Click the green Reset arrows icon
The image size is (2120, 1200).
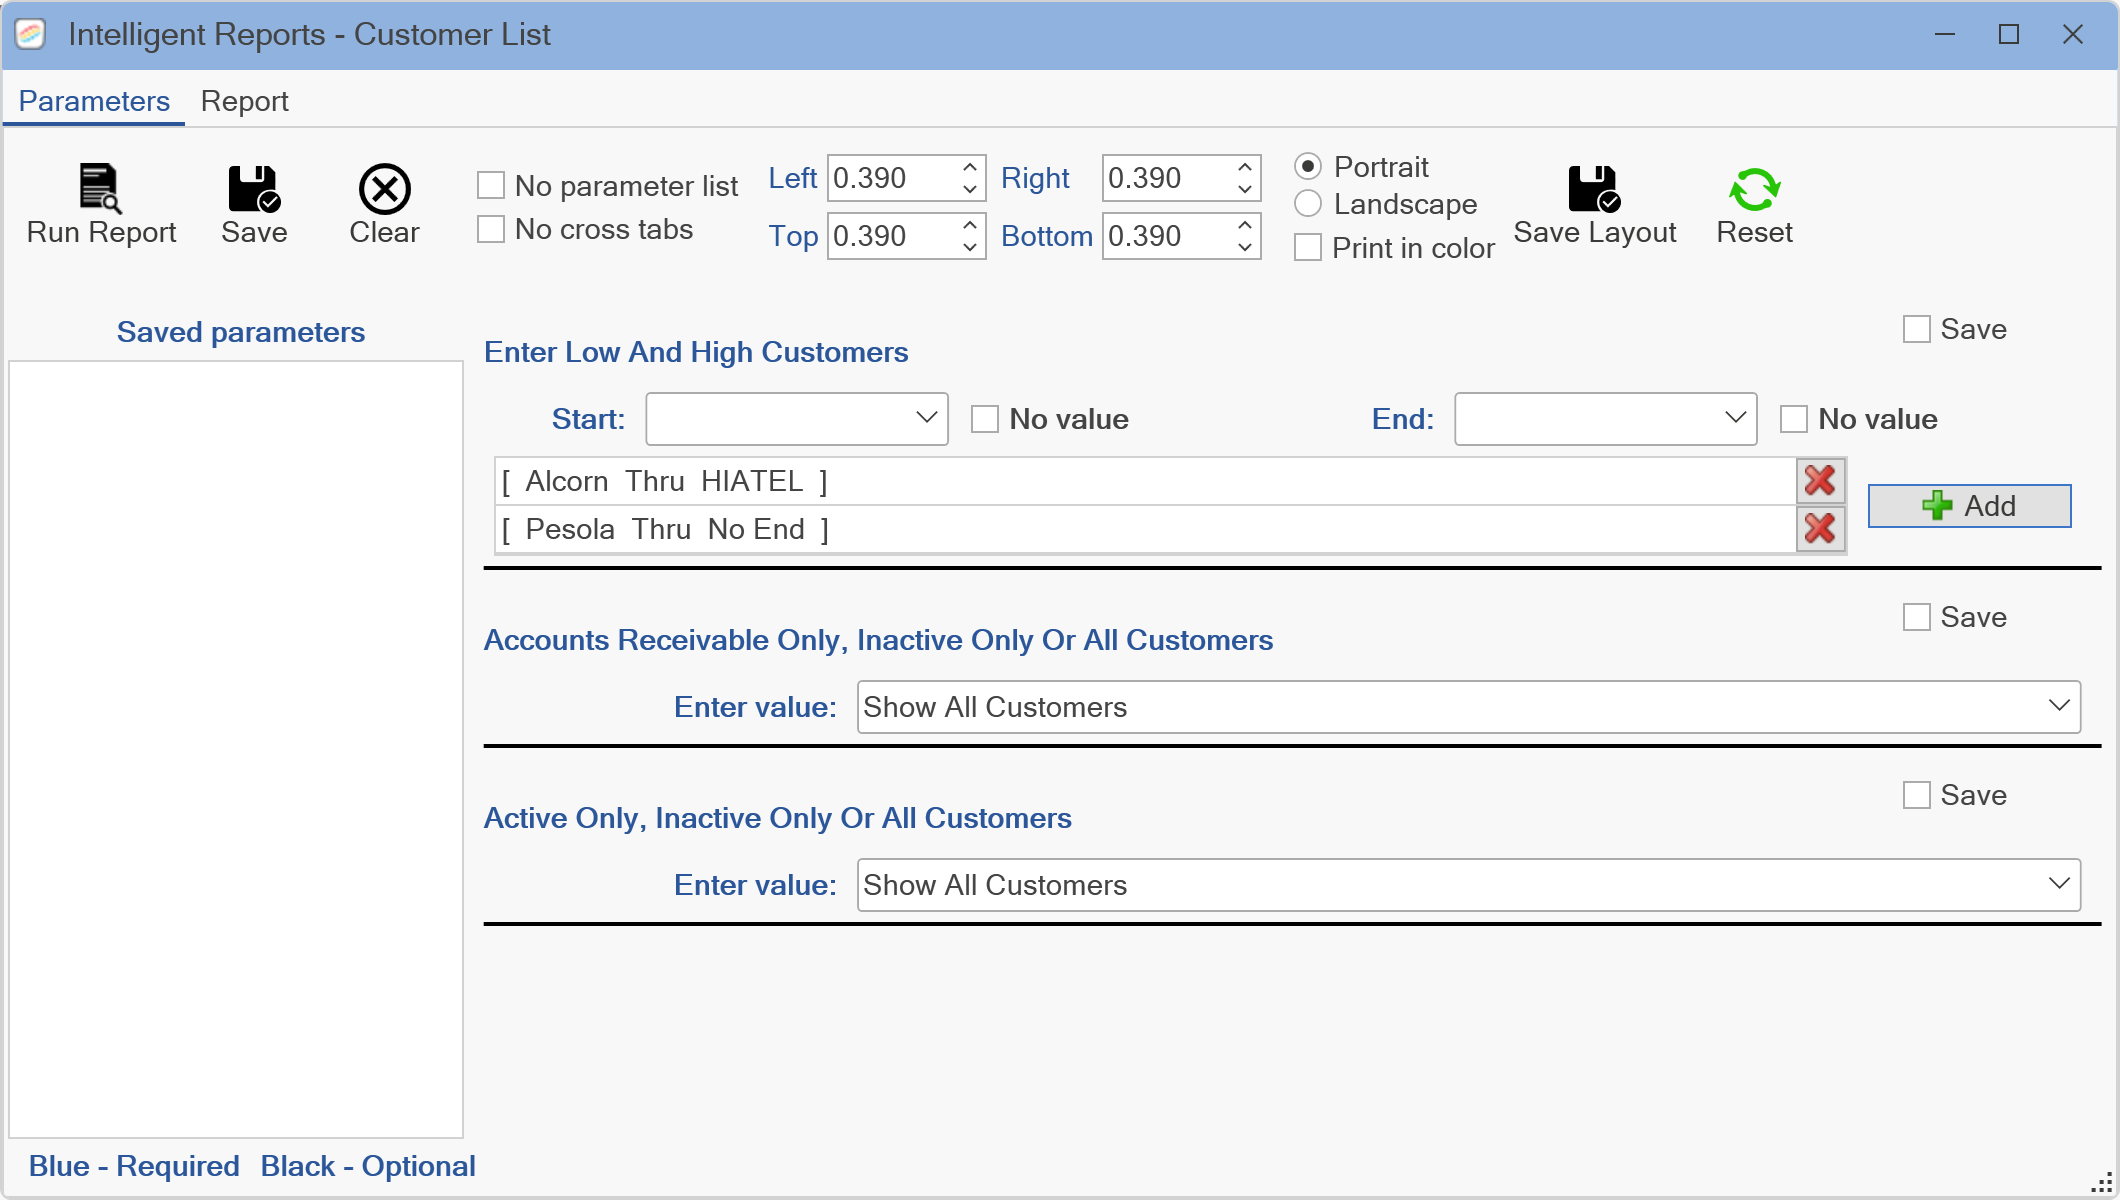1754,189
